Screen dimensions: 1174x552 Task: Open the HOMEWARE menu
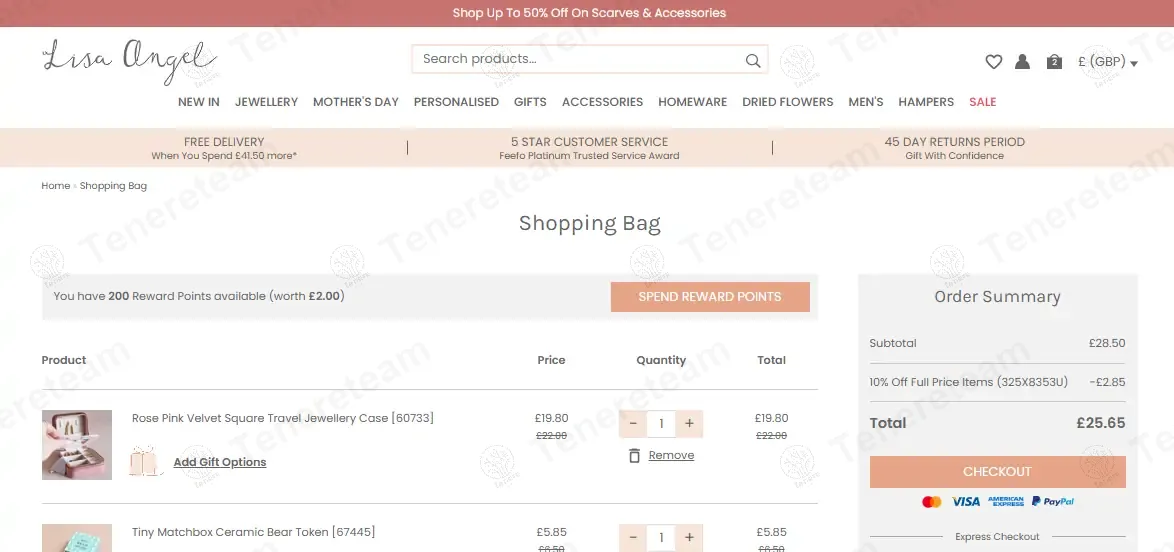(x=693, y=102)
